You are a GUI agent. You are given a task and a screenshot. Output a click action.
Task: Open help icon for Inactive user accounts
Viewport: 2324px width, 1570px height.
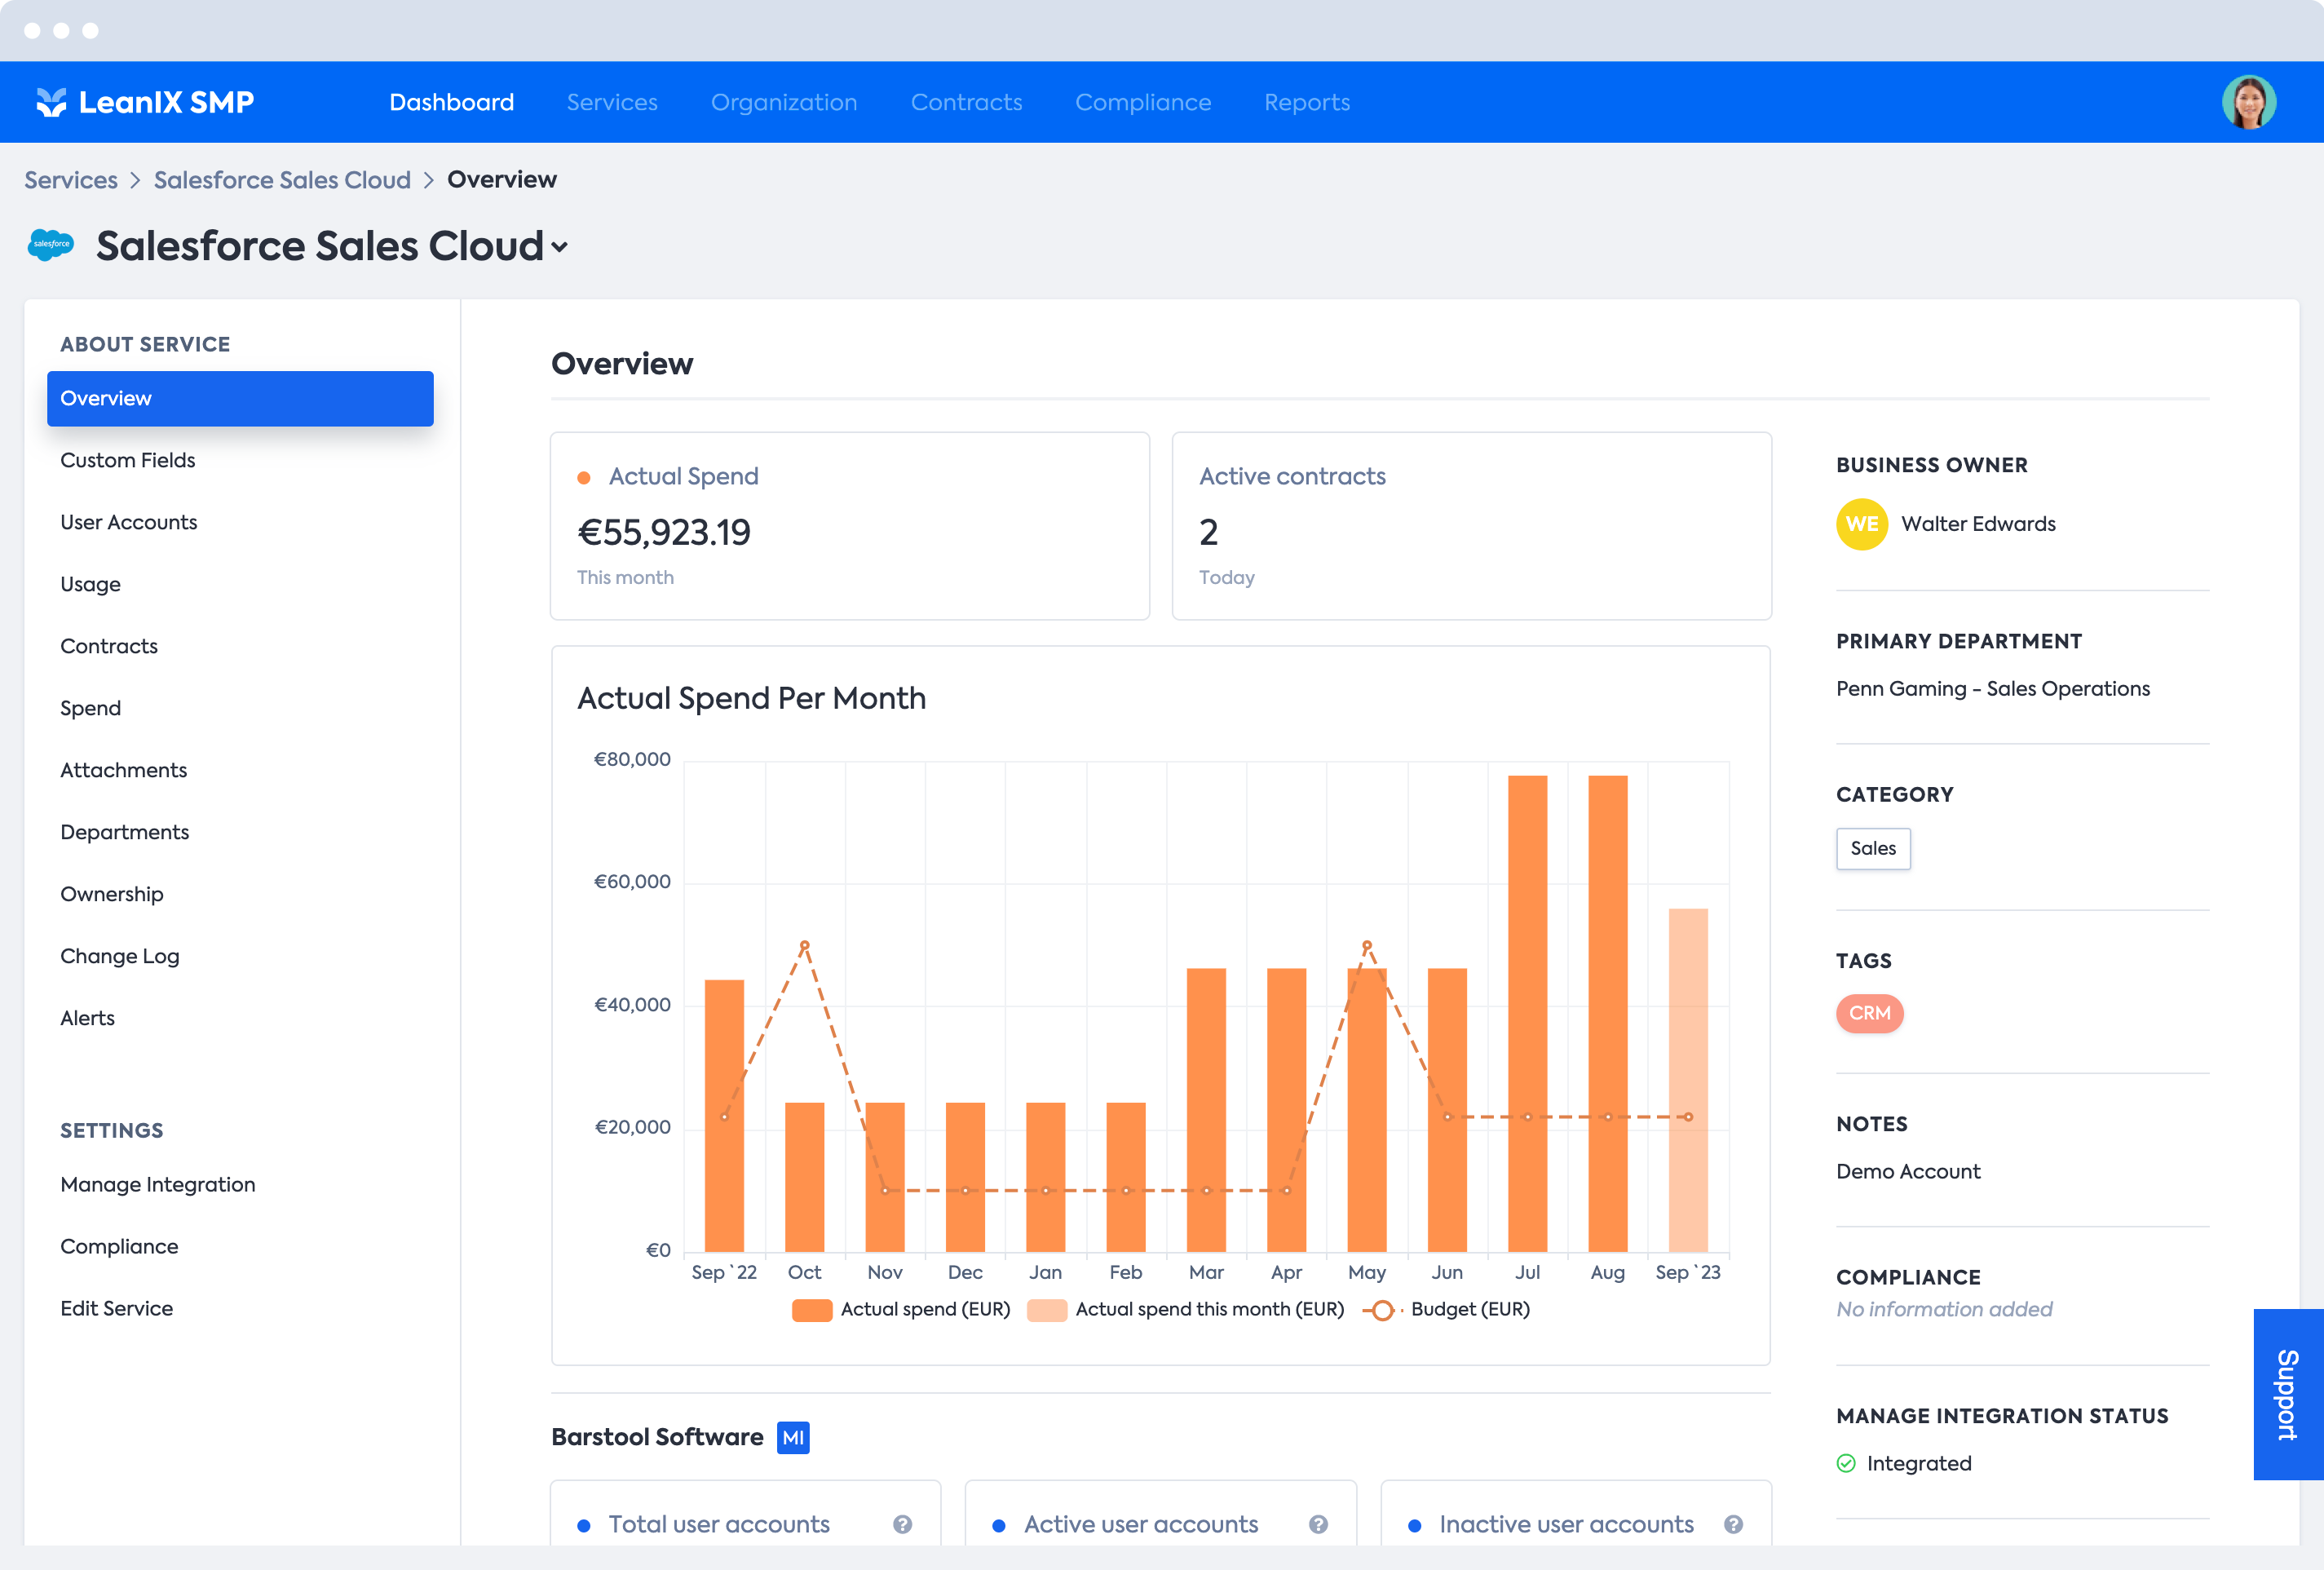[x=1733, y=1524]
